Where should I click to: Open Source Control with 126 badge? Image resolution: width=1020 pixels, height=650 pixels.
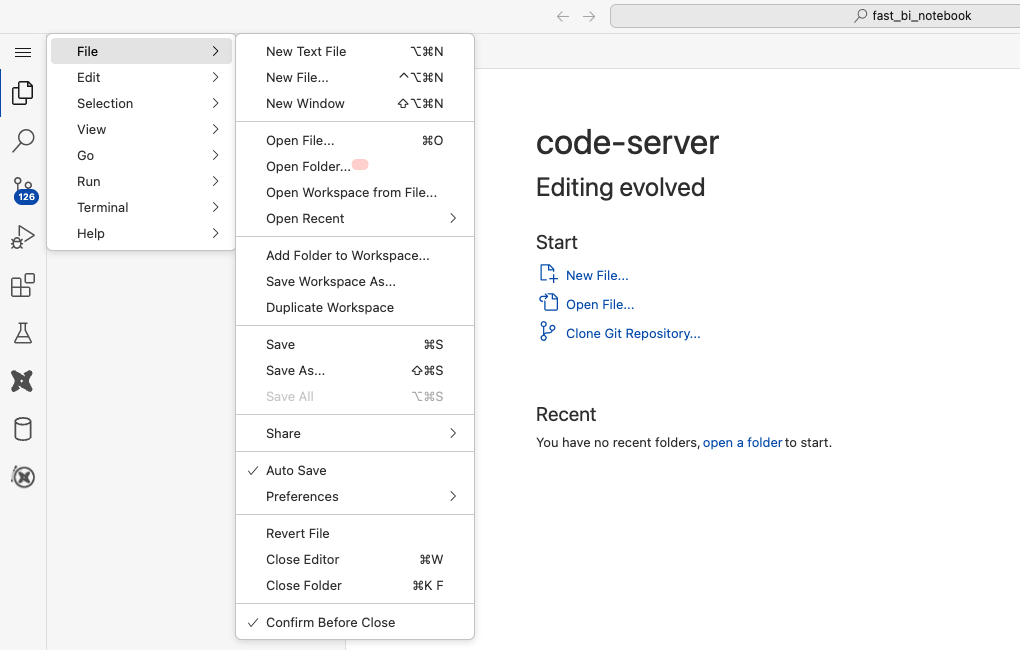(25, 191)
